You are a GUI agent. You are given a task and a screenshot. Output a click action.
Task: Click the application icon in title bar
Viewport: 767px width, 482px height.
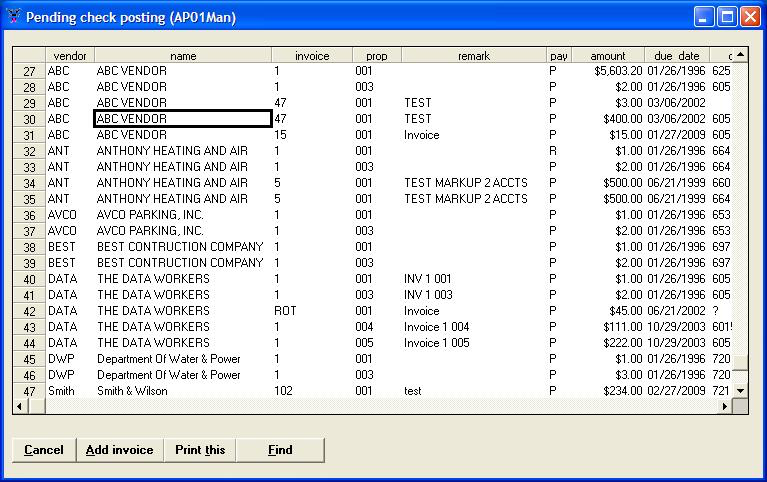coord(14,17)
